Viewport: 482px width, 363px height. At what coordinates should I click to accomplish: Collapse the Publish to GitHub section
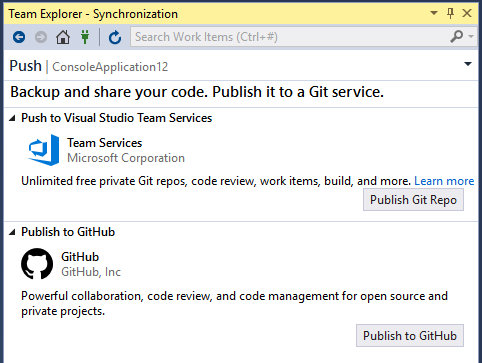[x=12, y=232]
